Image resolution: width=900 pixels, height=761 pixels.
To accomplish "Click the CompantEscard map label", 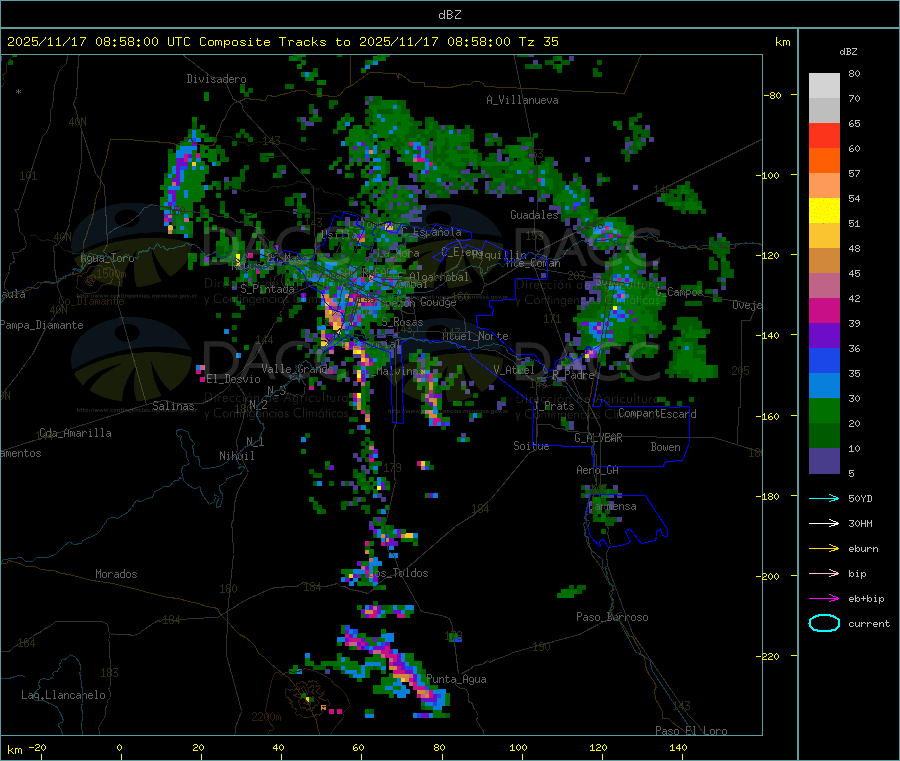I will click(x=657, y=414).
